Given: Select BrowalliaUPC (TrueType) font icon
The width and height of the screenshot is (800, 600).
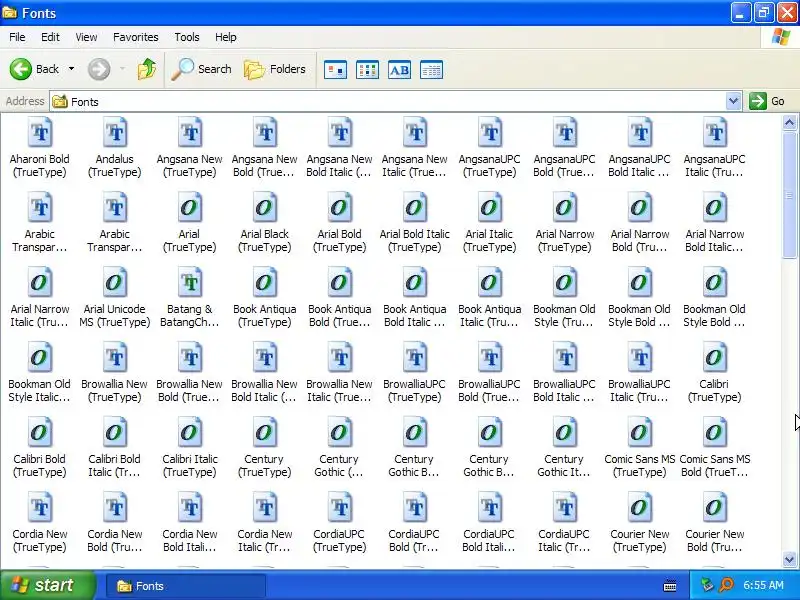Looking at the screenshot, I should [x=415, y=358].
